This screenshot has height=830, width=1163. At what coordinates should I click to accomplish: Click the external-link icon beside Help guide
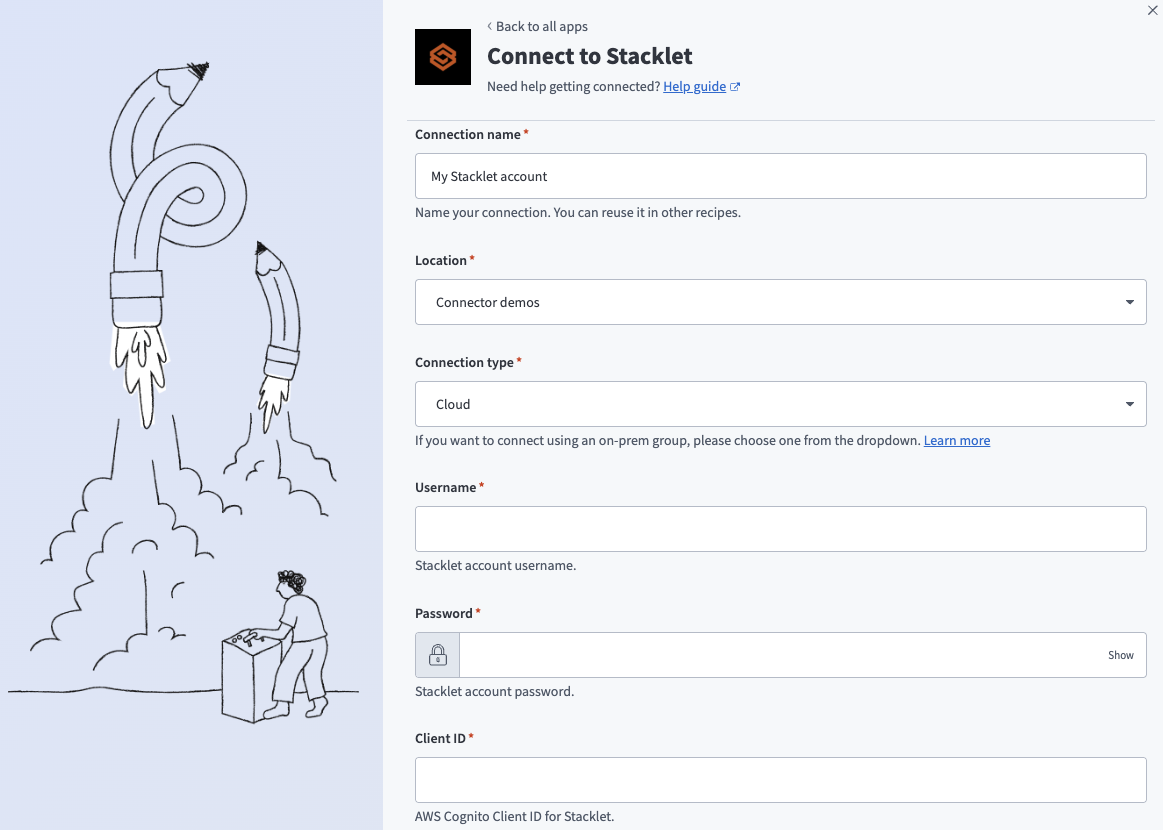point(736,86)
